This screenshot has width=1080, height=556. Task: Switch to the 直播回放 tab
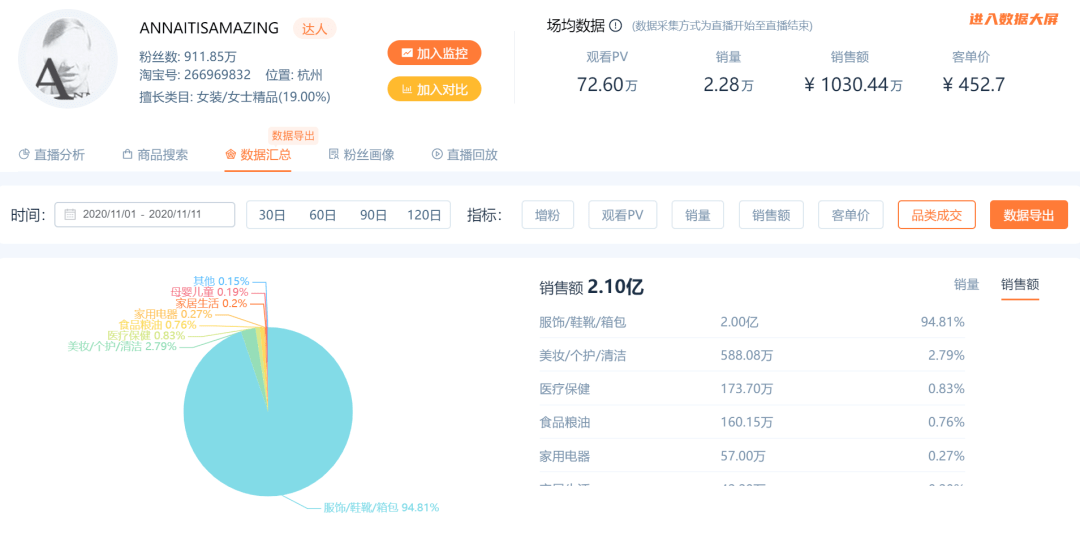click(x=465, y=154)
